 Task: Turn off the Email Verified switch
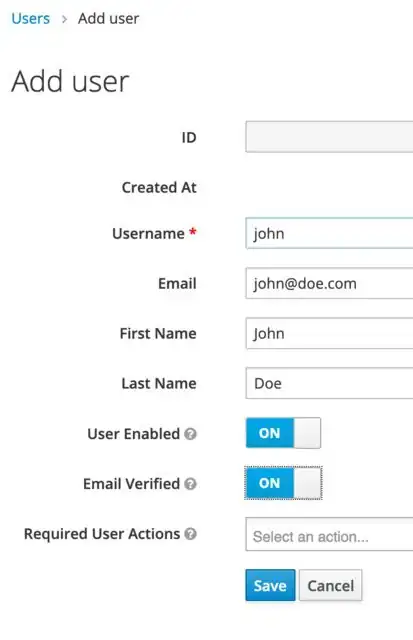tap(283, 483)
